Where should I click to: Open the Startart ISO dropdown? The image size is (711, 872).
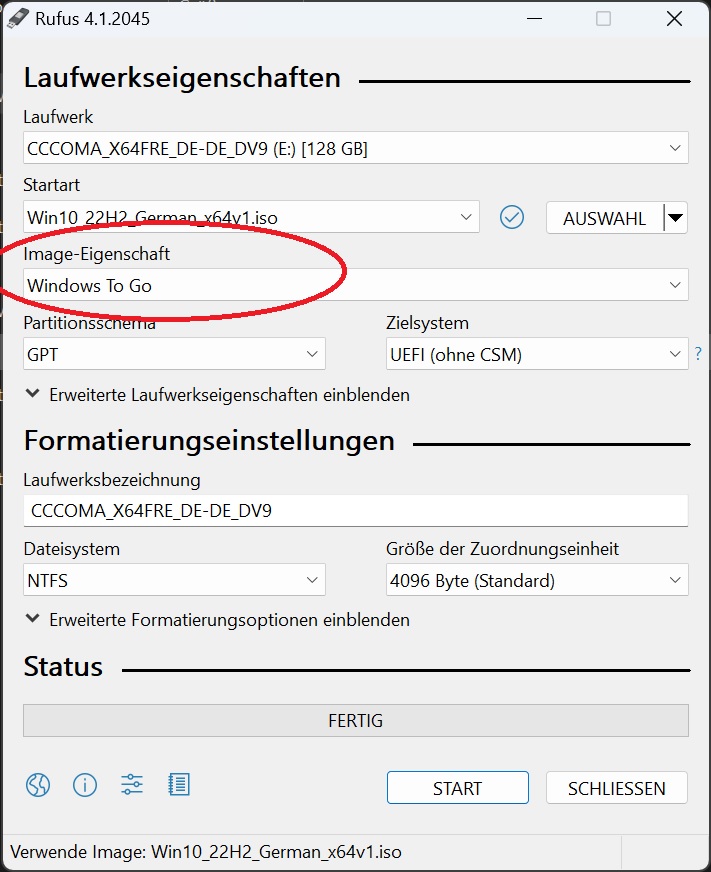(251, 217)
